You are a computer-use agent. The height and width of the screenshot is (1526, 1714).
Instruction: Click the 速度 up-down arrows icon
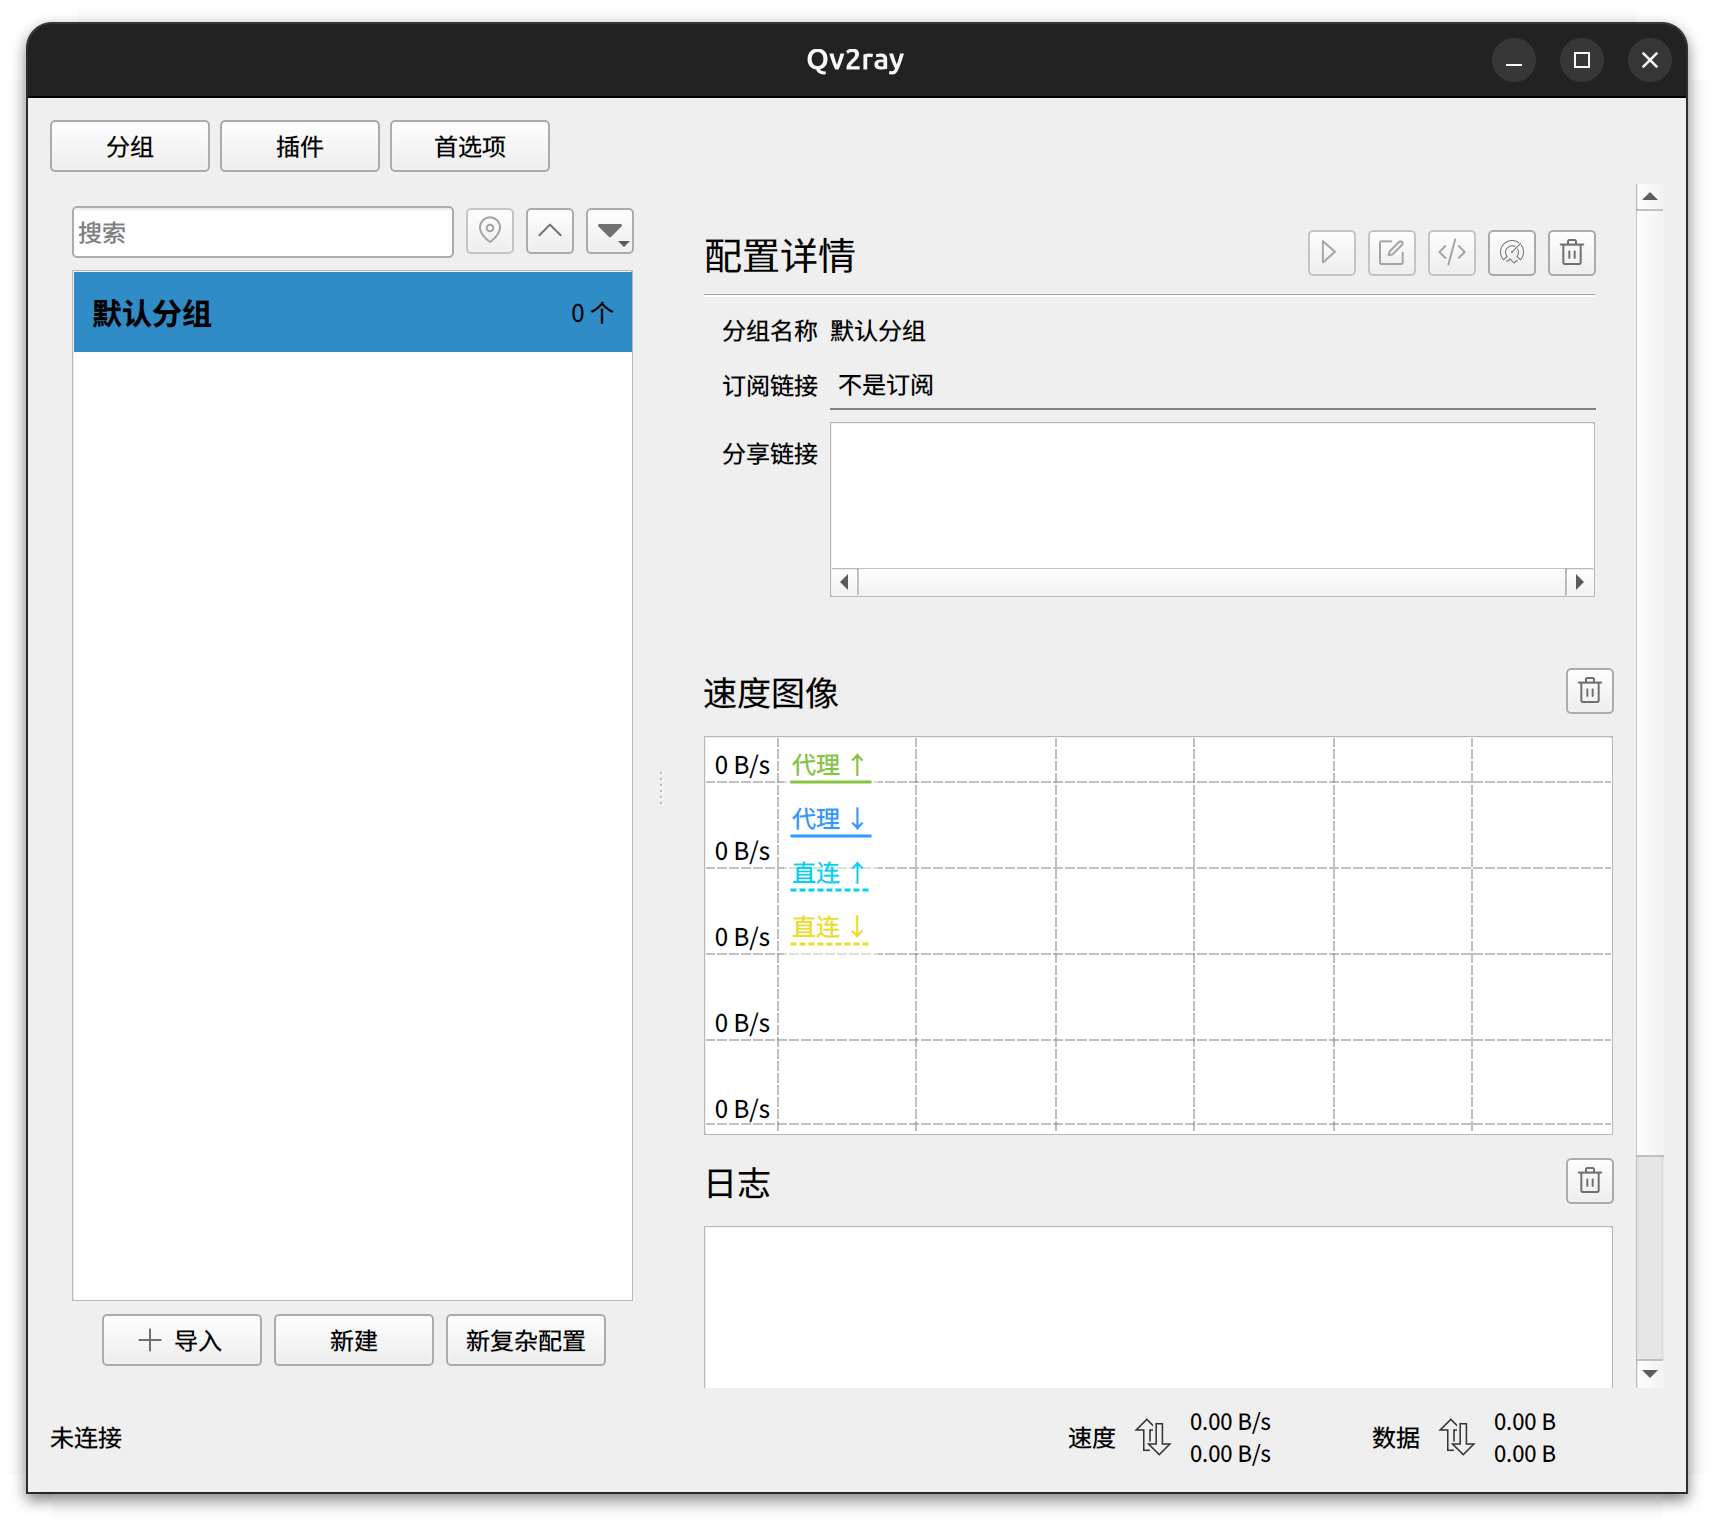[1153, 1438]
